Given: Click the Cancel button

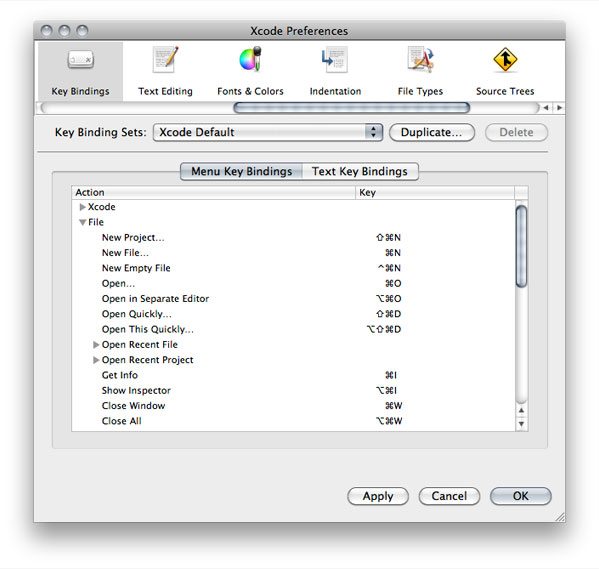Looking at the screenshot, I should coord(449,496).
